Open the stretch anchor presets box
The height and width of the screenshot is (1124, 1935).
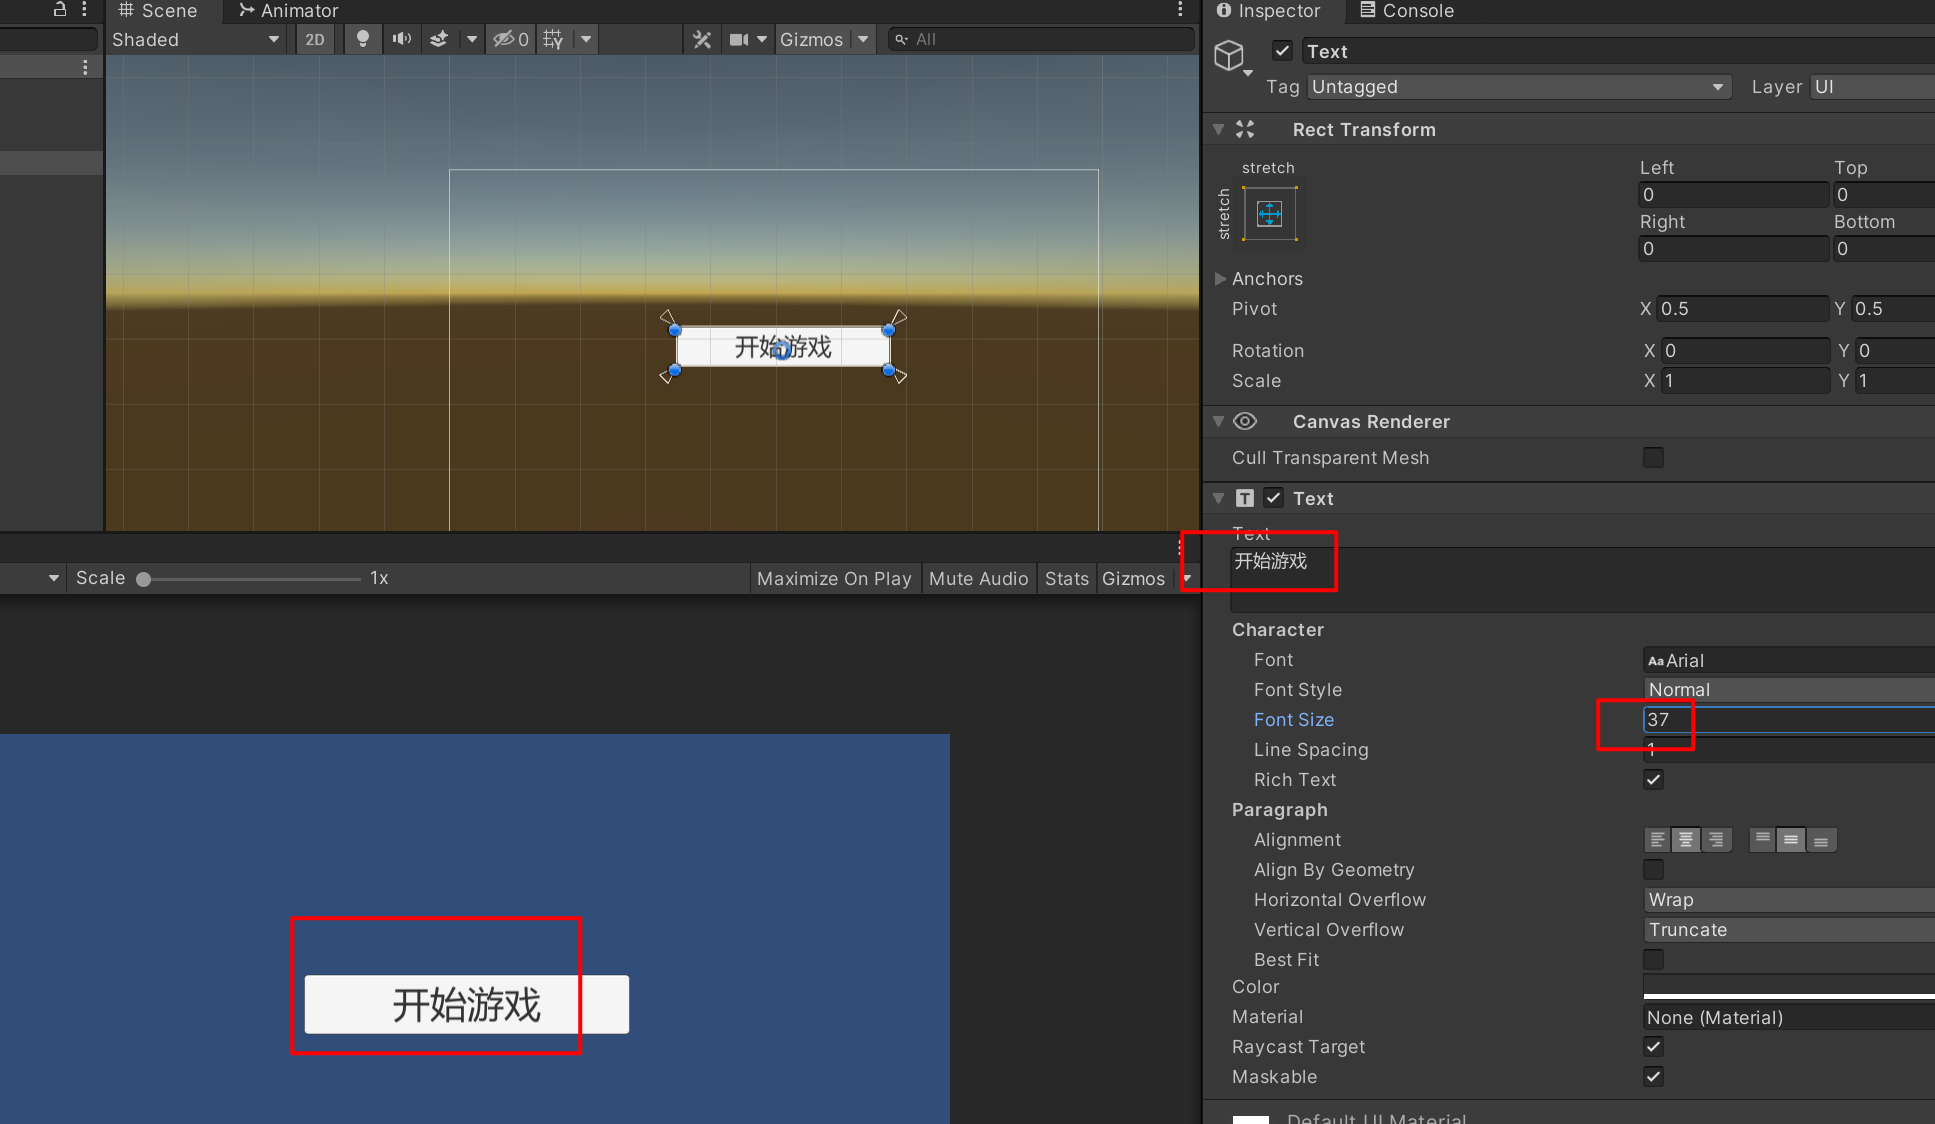[1270, 213]
